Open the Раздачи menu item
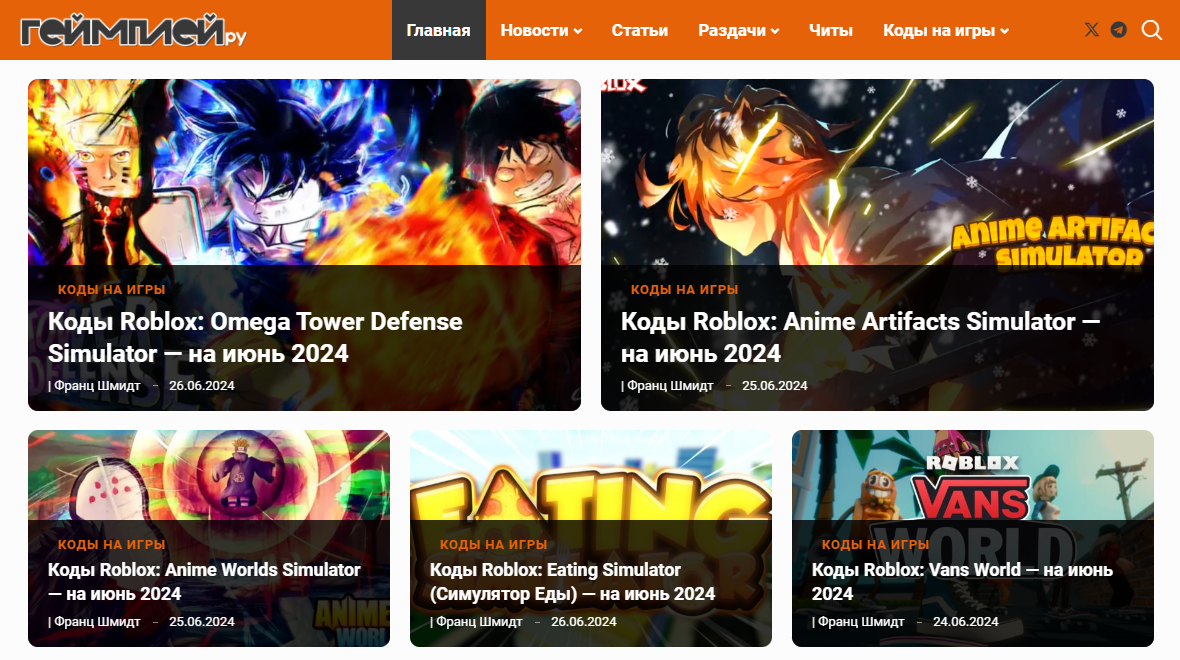 pos(732,30)
